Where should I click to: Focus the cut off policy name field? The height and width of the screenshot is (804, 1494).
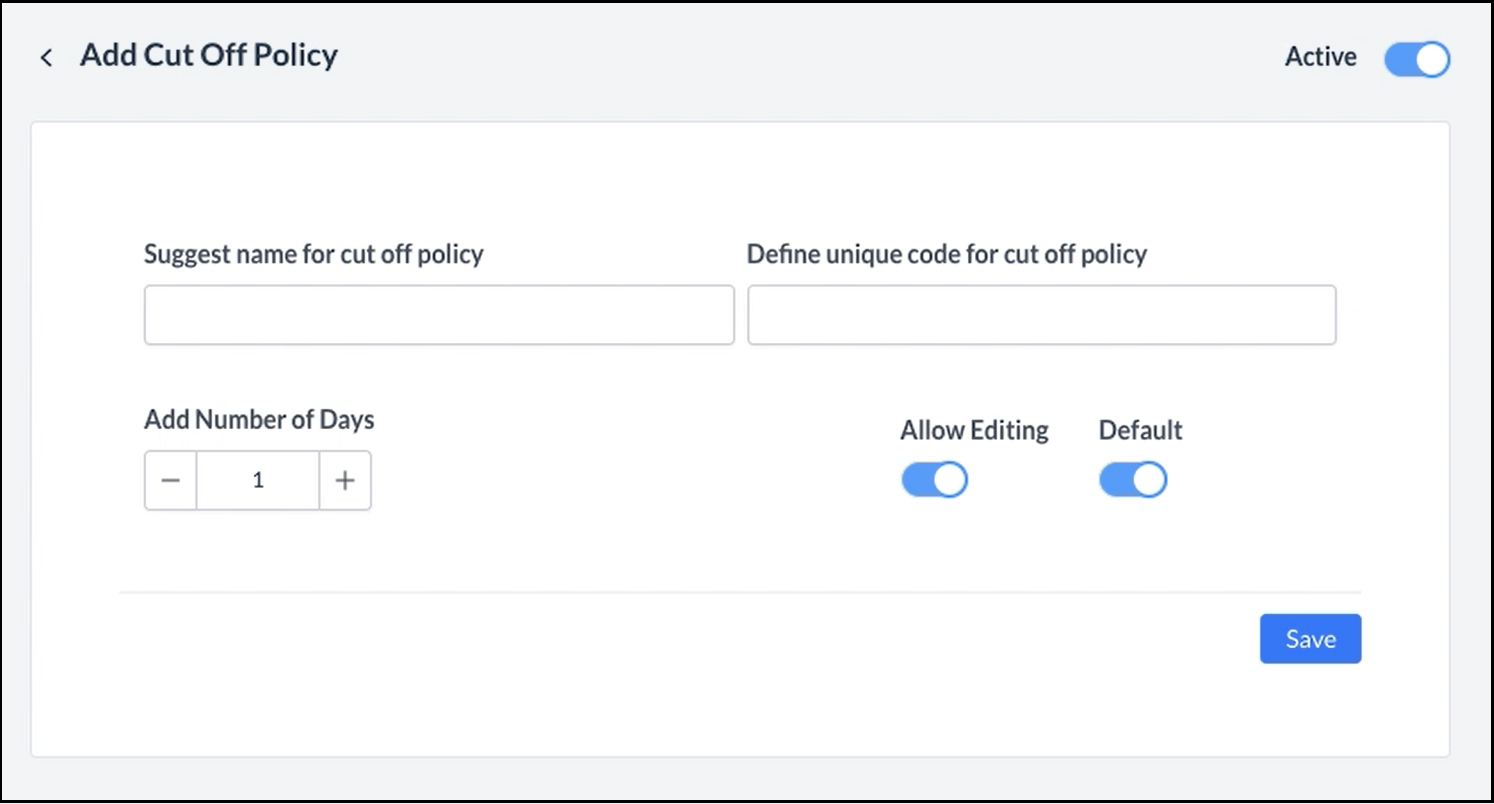point(439,315)
